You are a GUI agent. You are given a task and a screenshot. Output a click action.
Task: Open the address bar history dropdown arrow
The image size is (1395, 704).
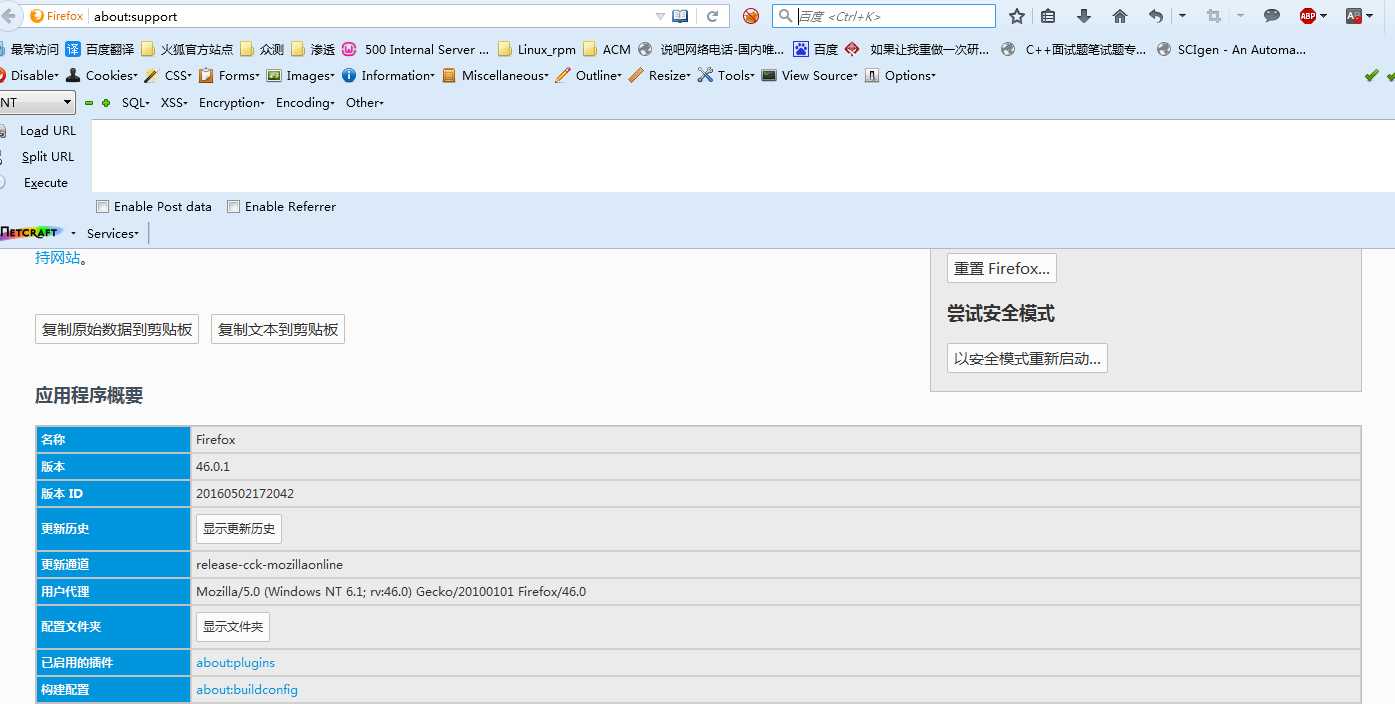coord(660,16)
